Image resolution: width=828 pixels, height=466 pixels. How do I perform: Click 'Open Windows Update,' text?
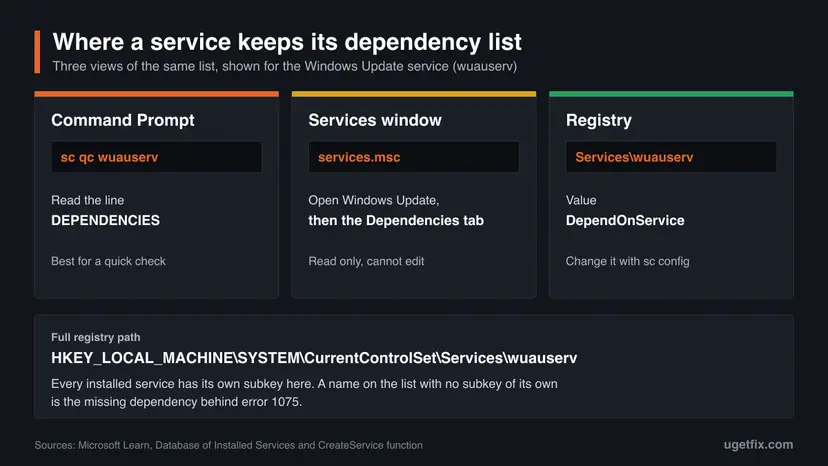(x=374, y=200)
